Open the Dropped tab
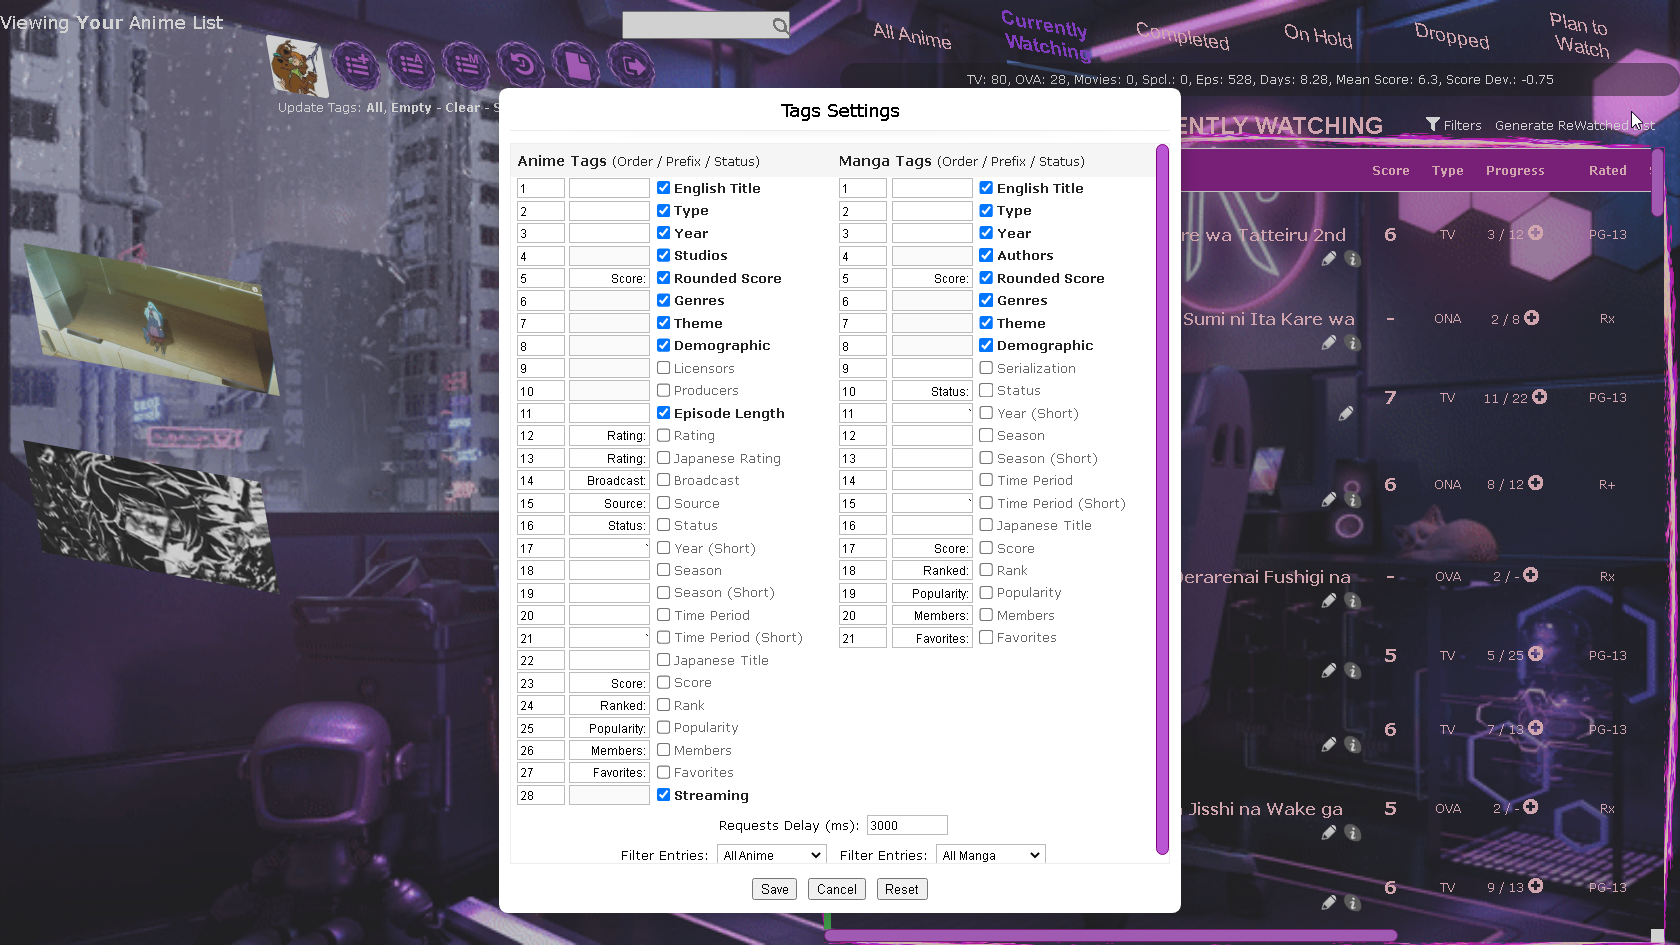Image resolution: width=1680 pixels, height=945 pixels. click(x=1452, y=36)
